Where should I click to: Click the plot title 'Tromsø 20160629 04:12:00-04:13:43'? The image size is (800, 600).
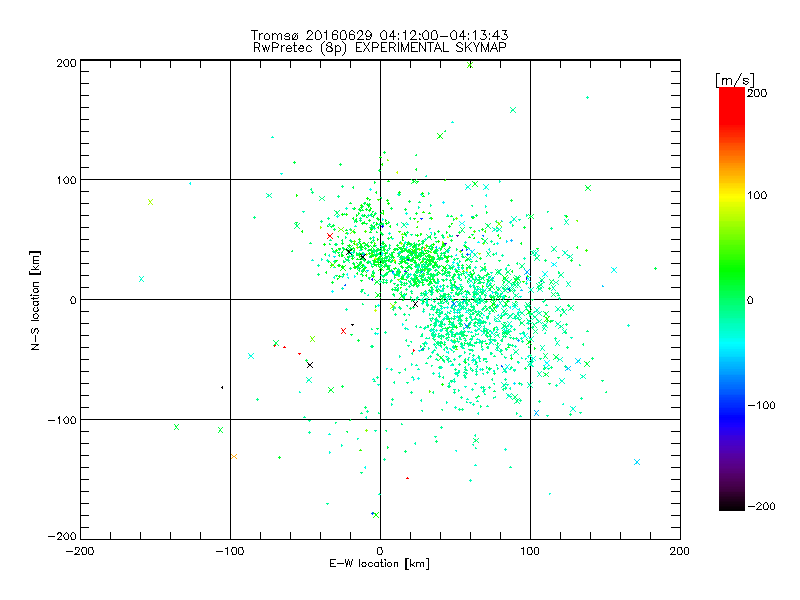[379, 35]
